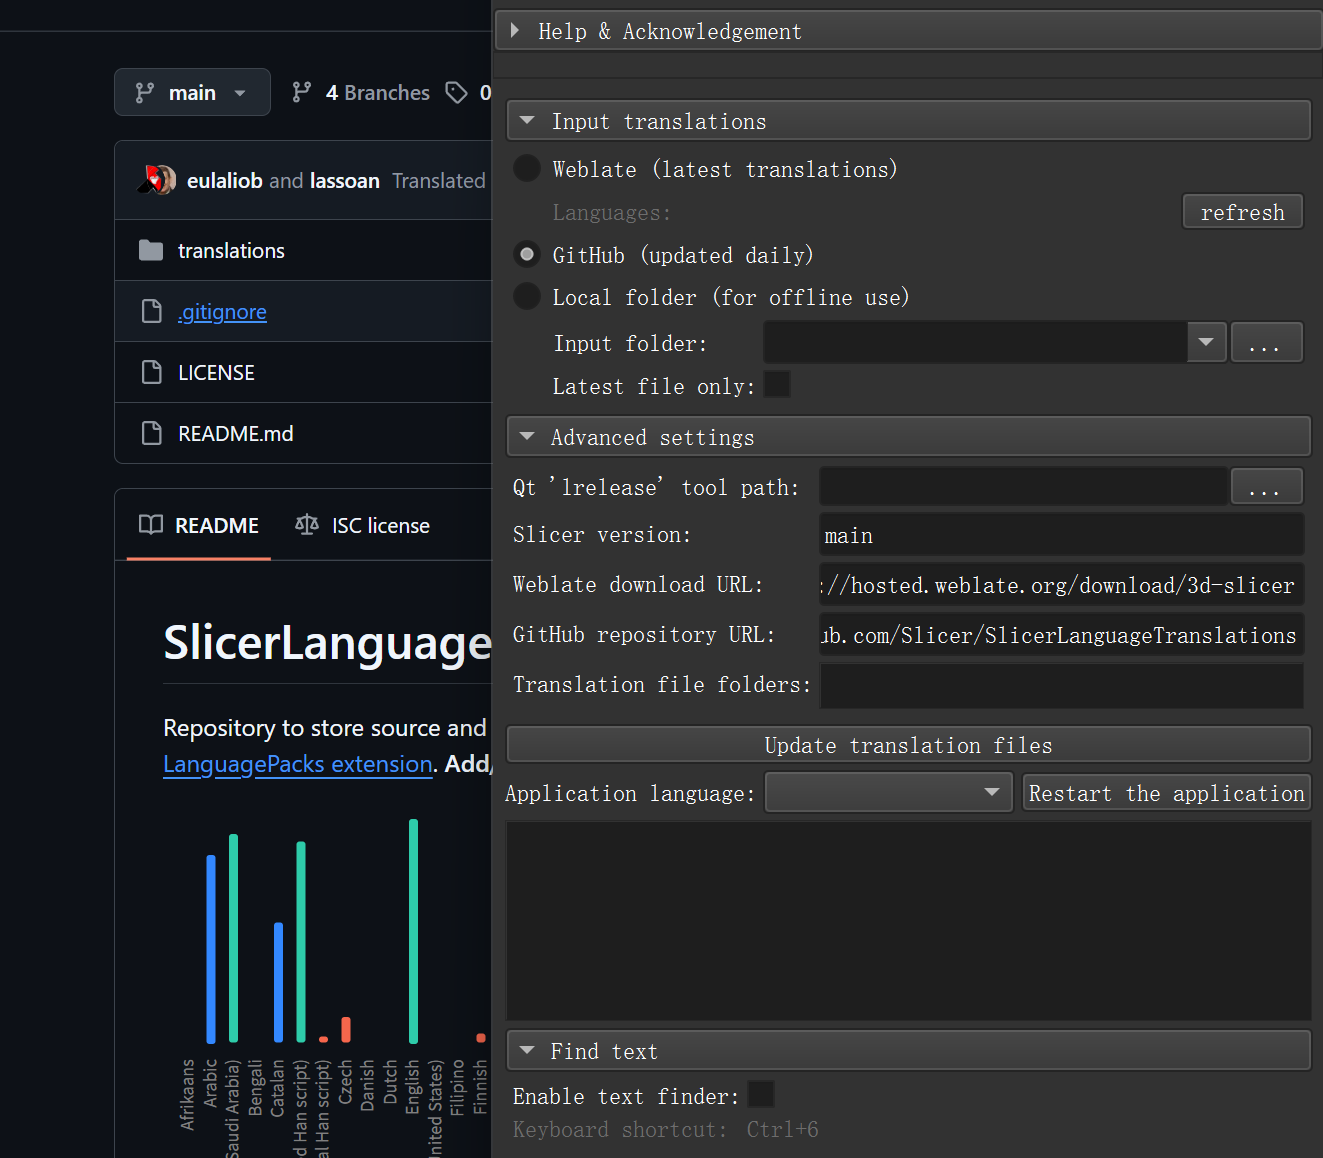This screenshot has width=1323, height=1158.
Task: Click the README.md file icon
Action: click(151, 434)
